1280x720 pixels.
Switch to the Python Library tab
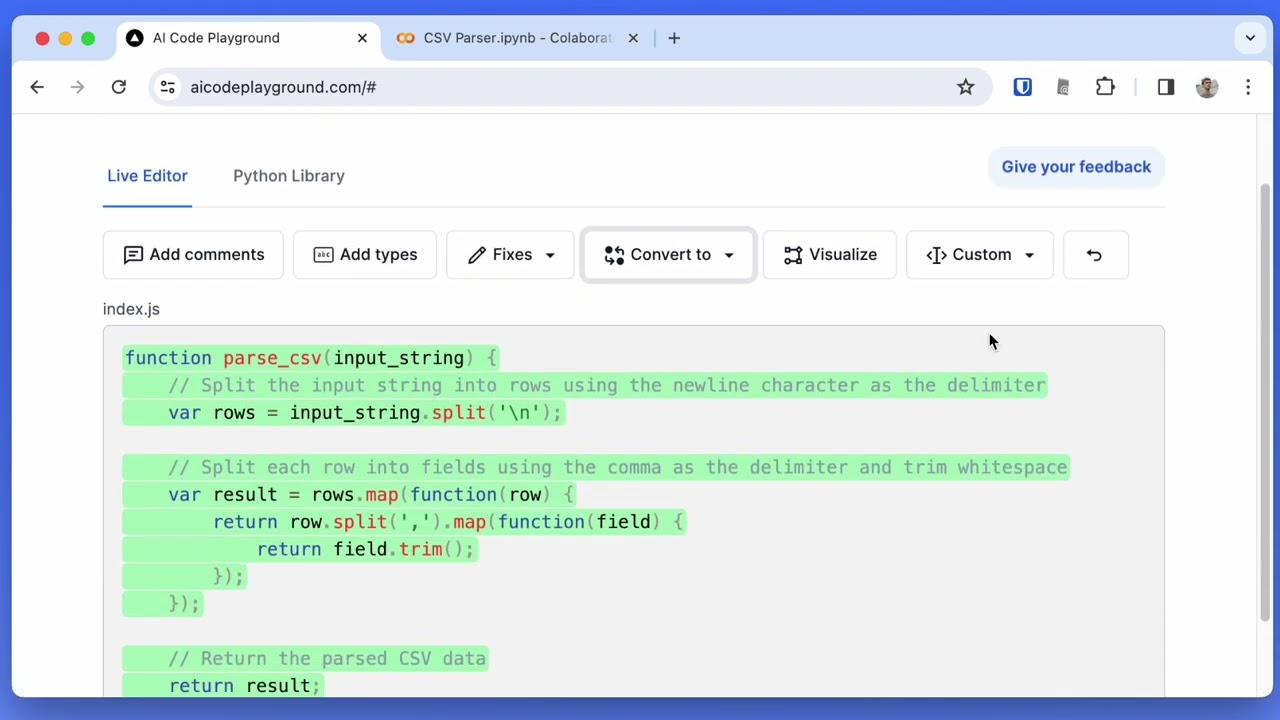point(289,176)
